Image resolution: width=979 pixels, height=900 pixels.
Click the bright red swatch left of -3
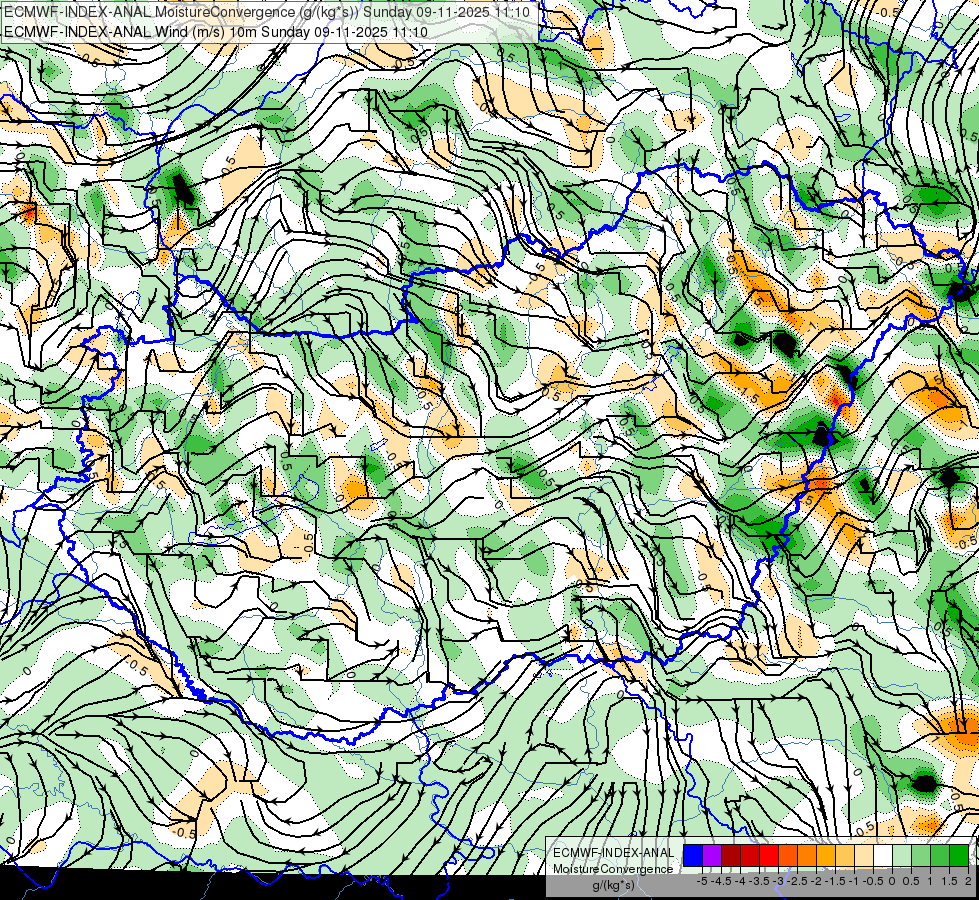(769, 855)
